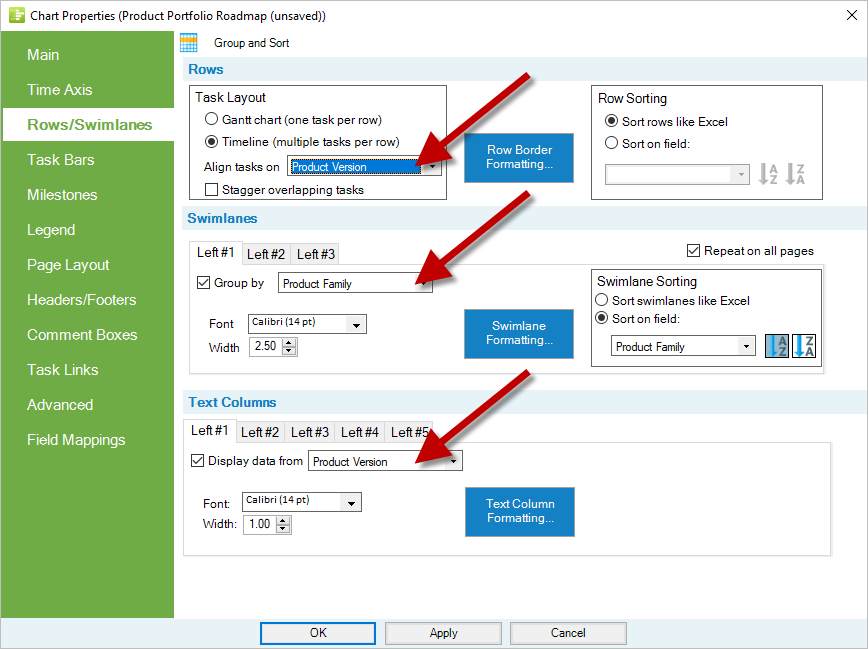Click the disabled row sort descending icon
The image size is (868, 649).
point(795,174)
